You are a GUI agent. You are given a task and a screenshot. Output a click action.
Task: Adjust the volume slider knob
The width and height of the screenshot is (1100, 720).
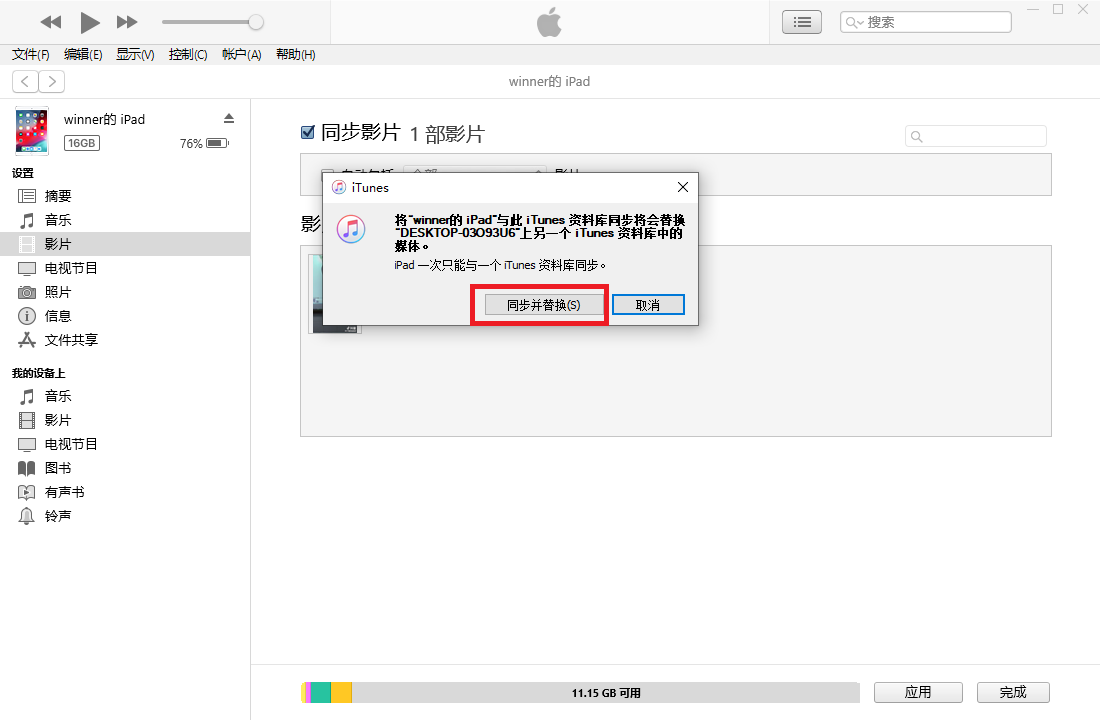pos(256,22)
